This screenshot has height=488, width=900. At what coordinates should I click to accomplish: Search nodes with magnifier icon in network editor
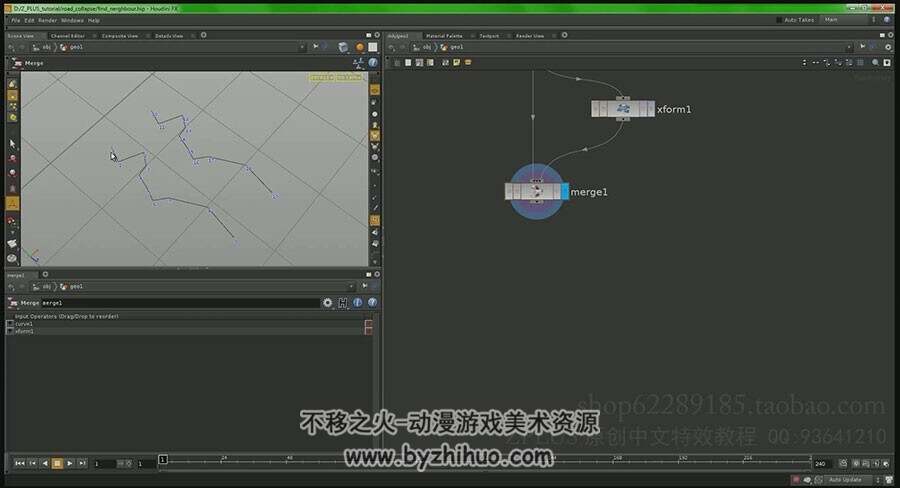point(875,63)
